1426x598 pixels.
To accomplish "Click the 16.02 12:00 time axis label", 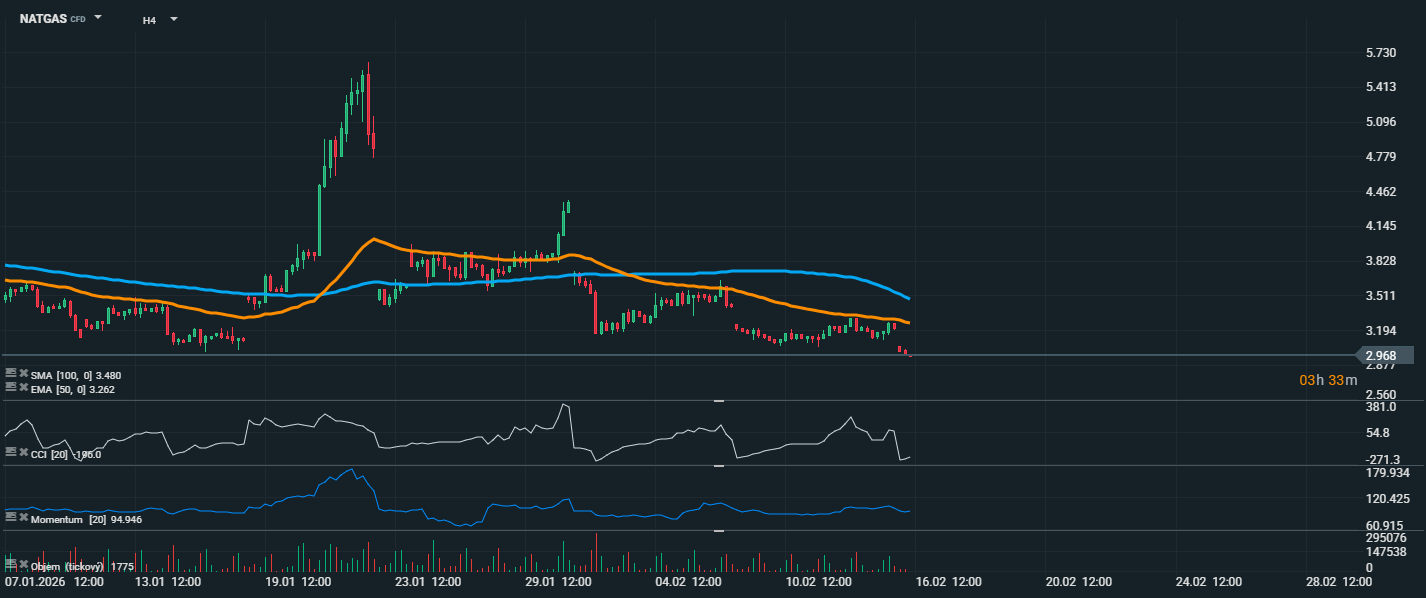I will click(x=949, y=582).
